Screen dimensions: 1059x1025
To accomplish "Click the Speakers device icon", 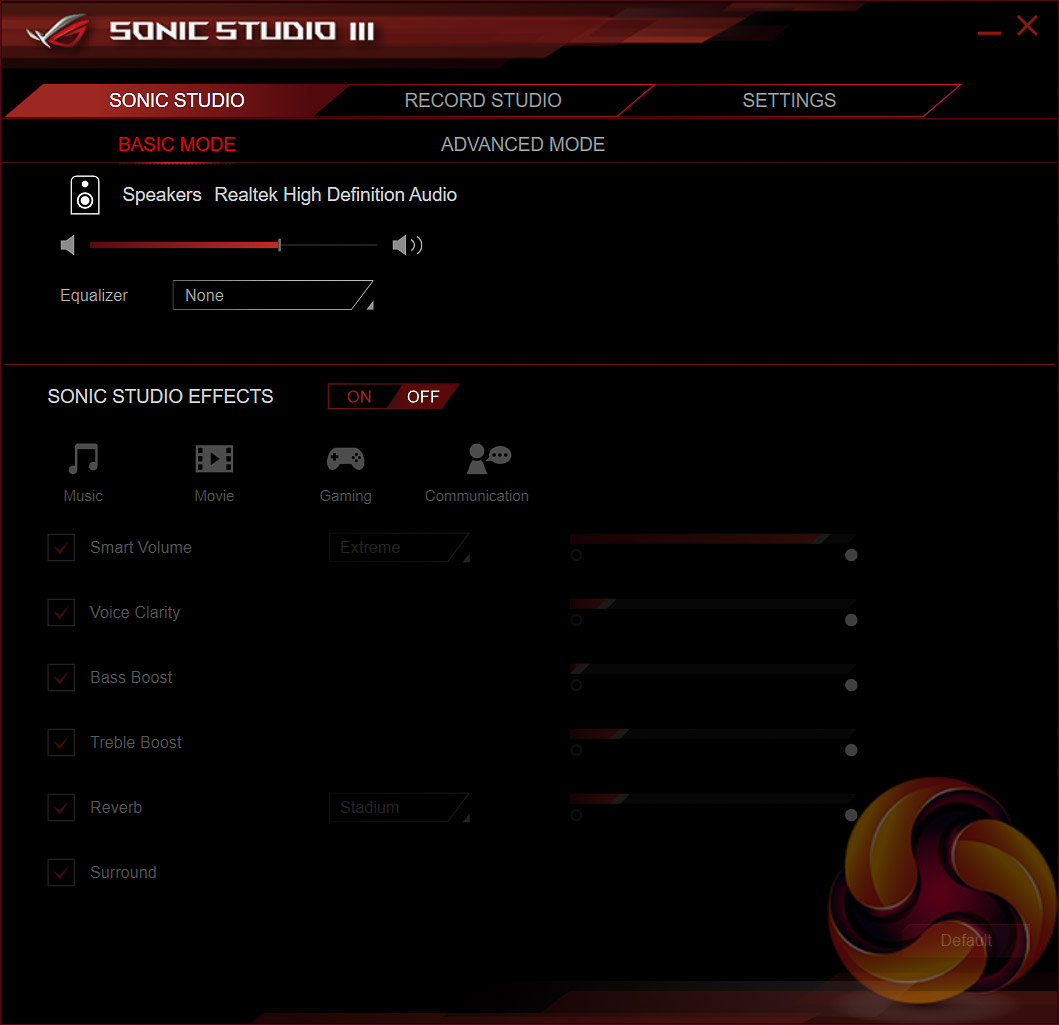I will point(85,195).
